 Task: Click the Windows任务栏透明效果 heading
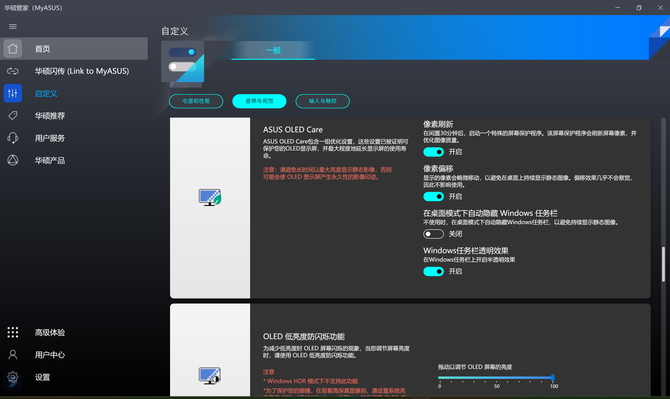(466, 251)
